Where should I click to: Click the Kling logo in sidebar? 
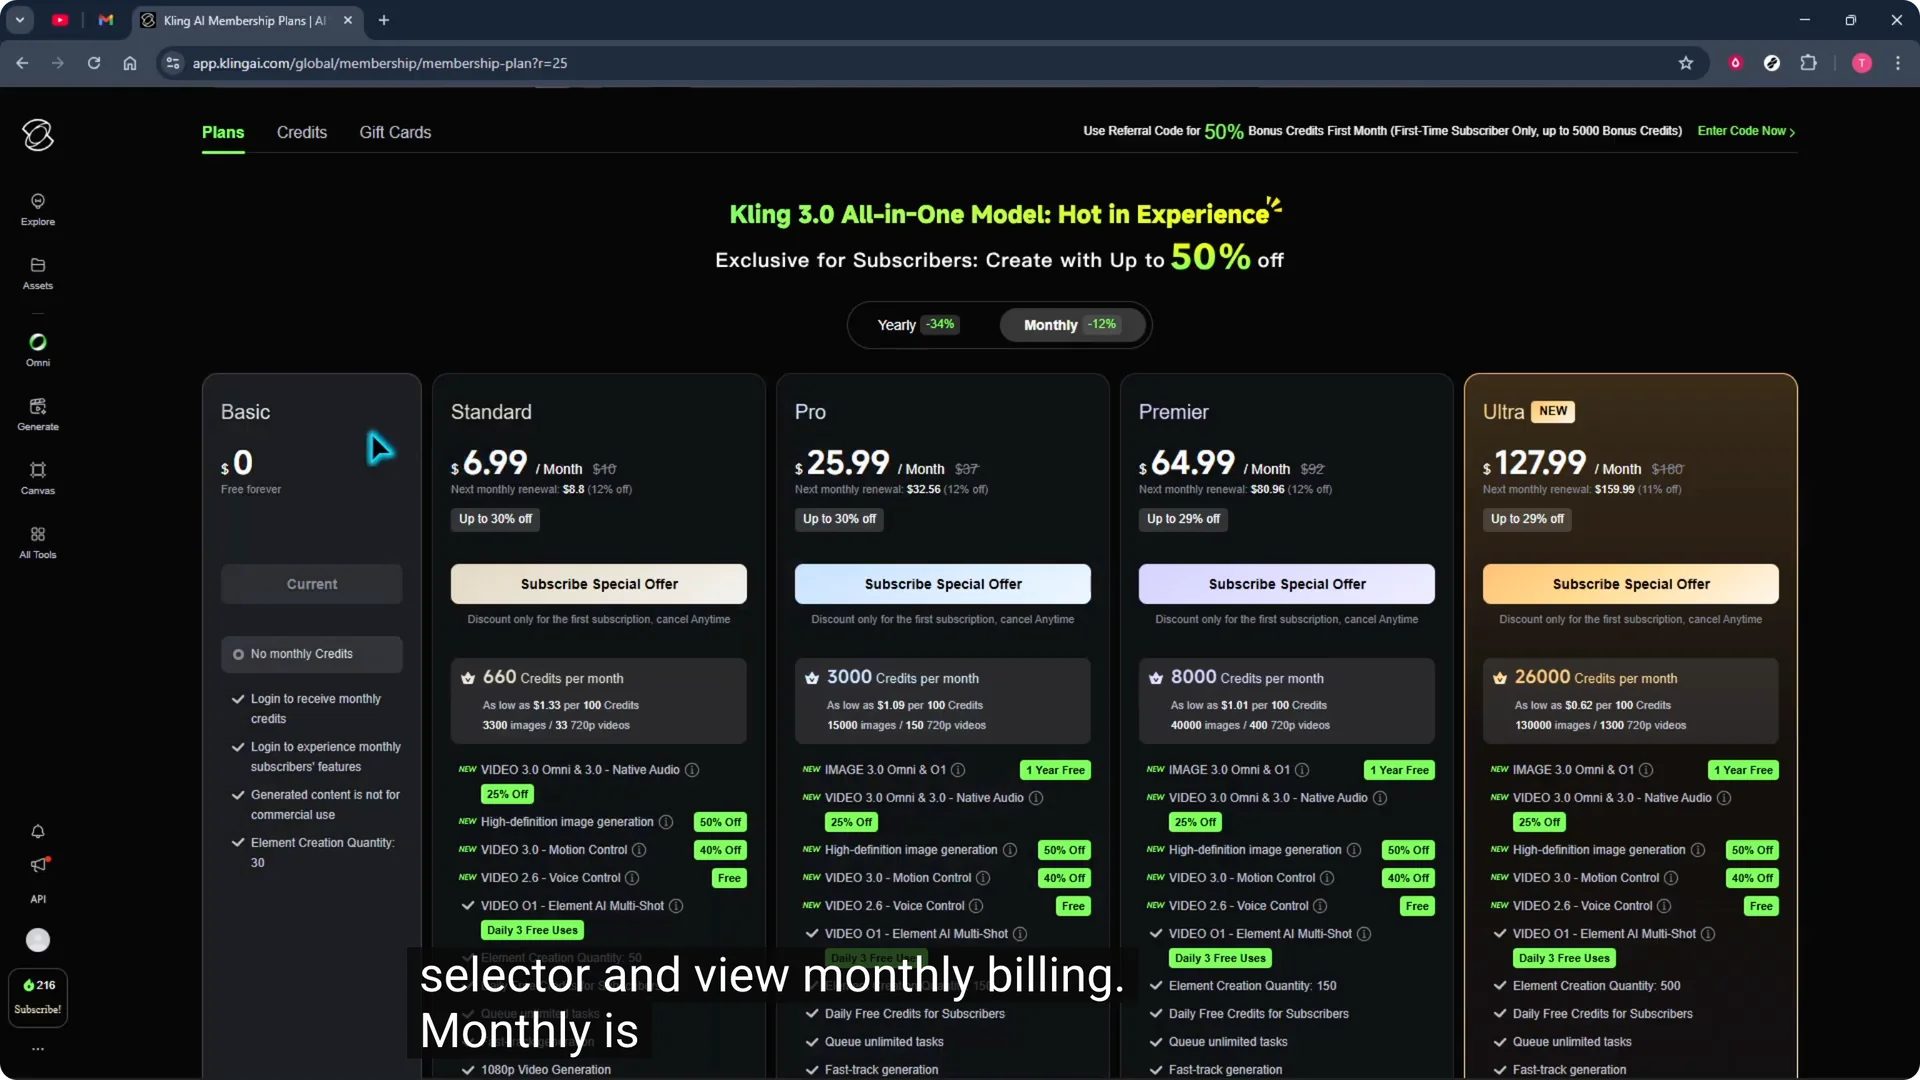(38, 135)
